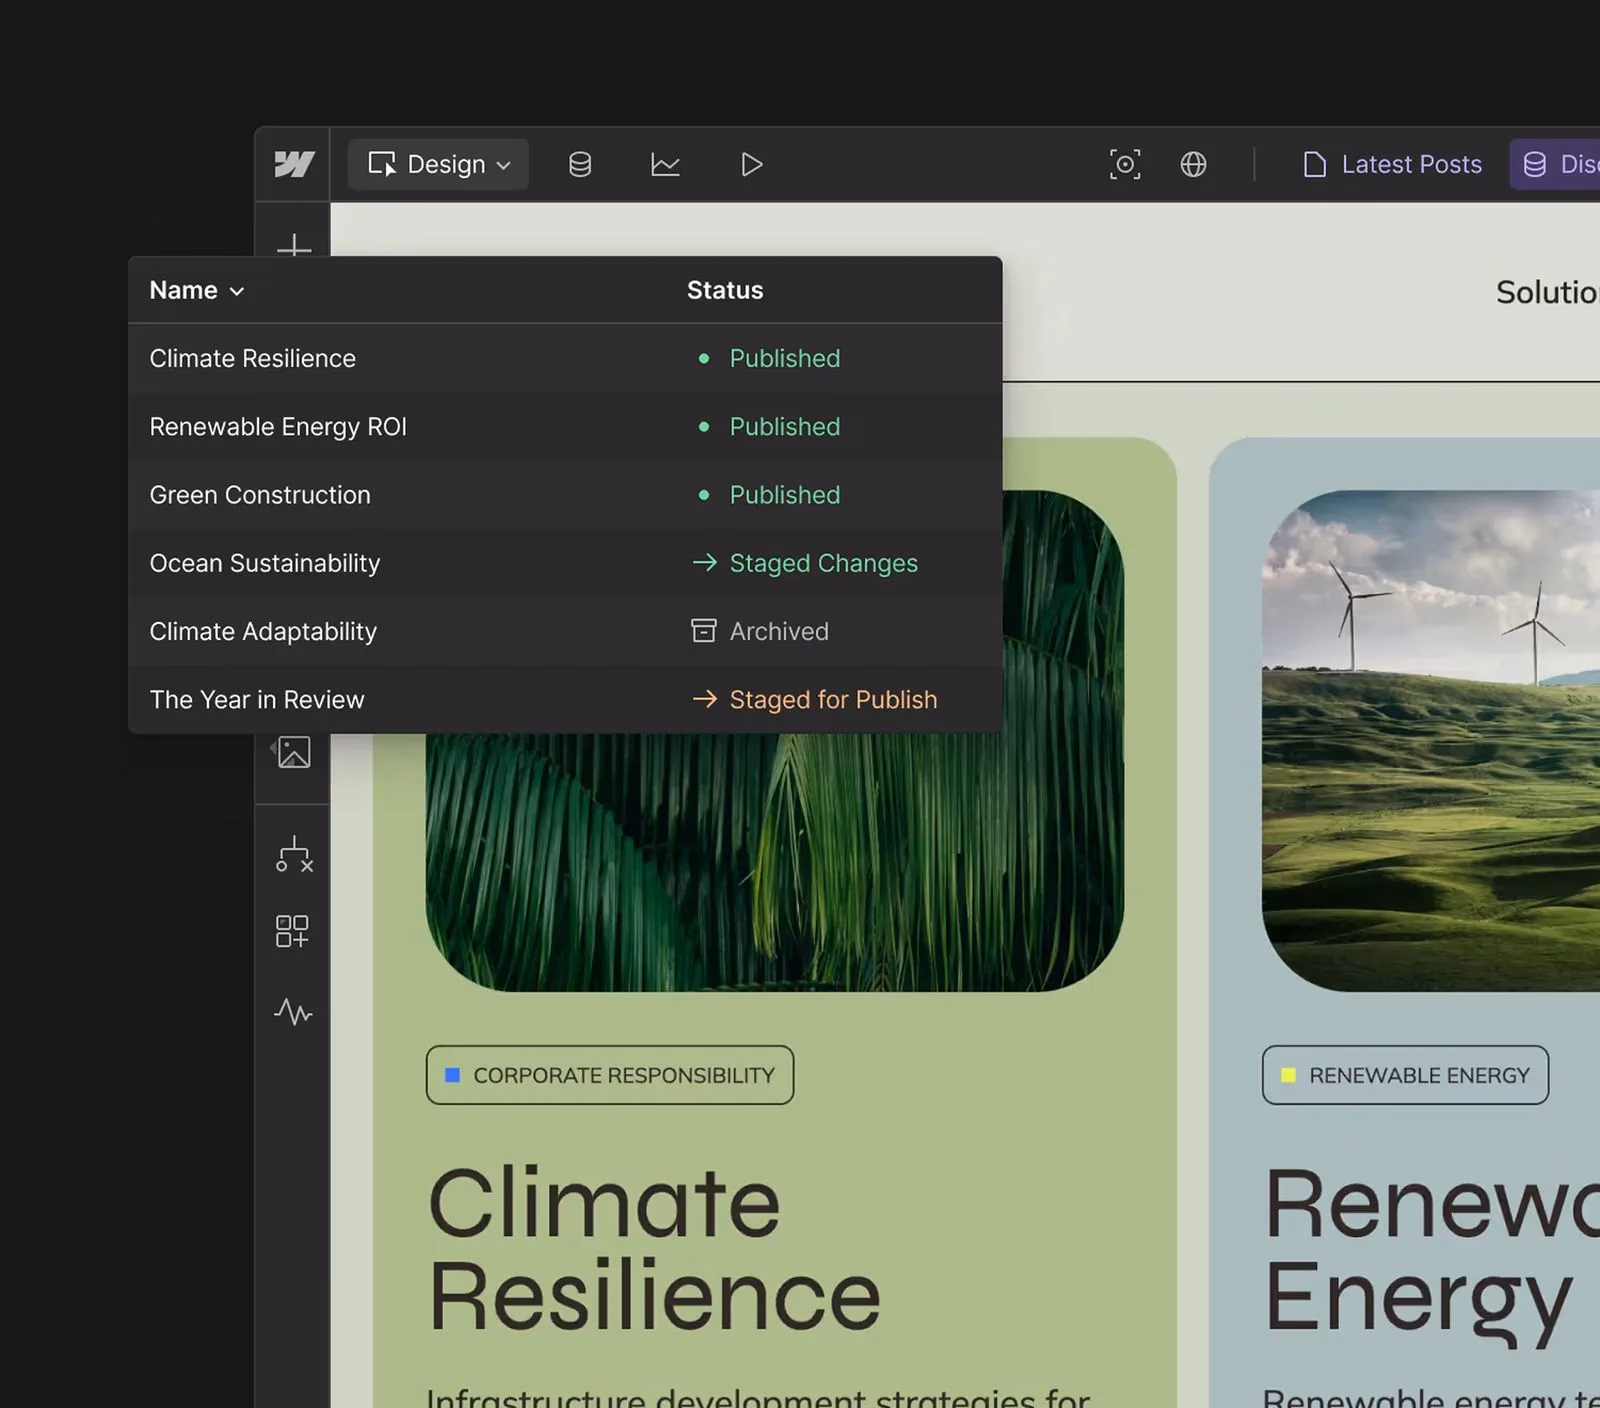1600x1408 pixels.
Task: Click the green Staged Changes arrow icon
Action: [705, 562]
